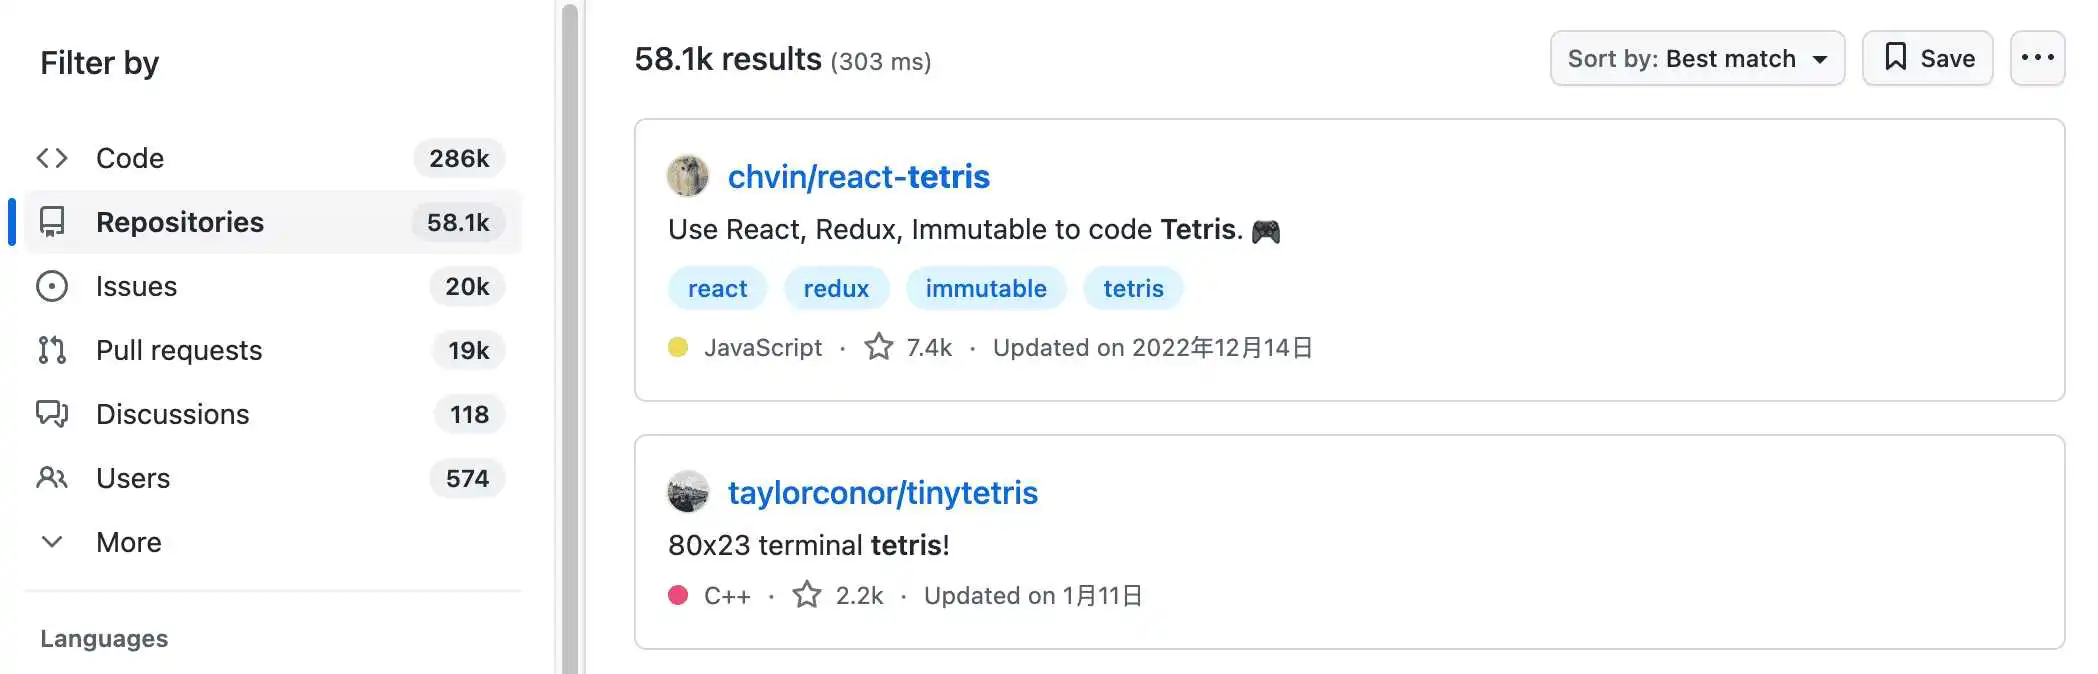
Task: Click the Pull requests branch icon
Action: coord(52,350)
